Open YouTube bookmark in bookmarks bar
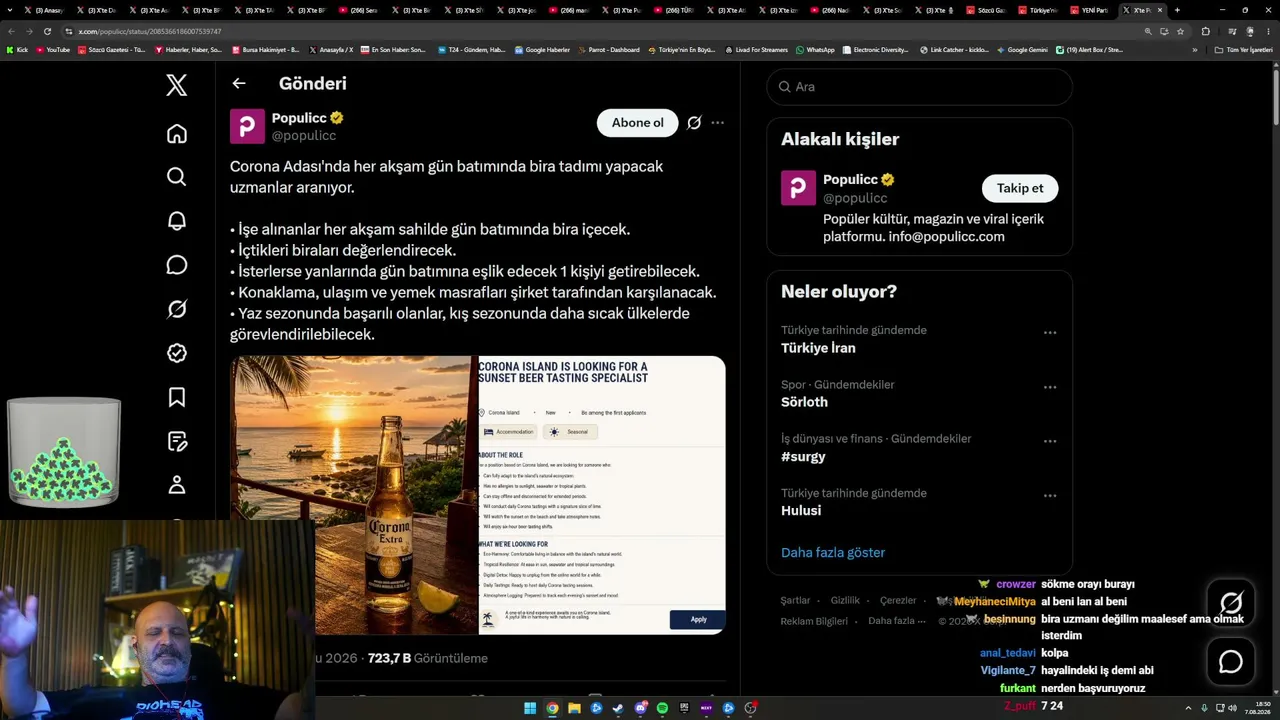The image size is (1280, 720). pos(53,50)
